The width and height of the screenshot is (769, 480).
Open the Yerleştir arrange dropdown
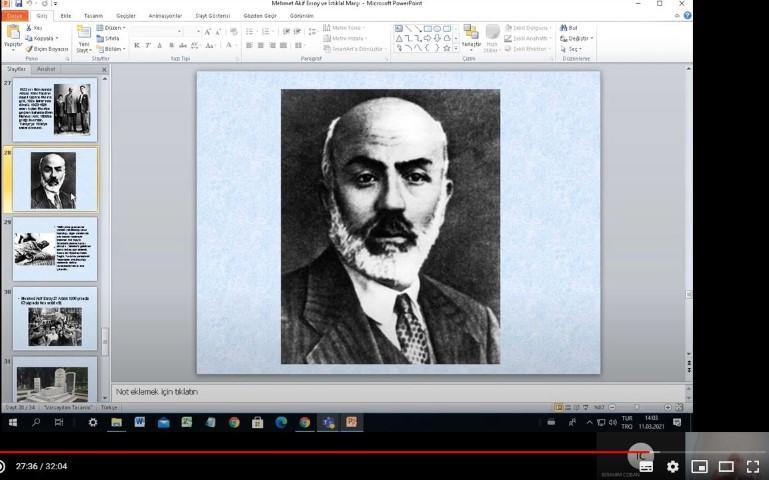[471, 37]
